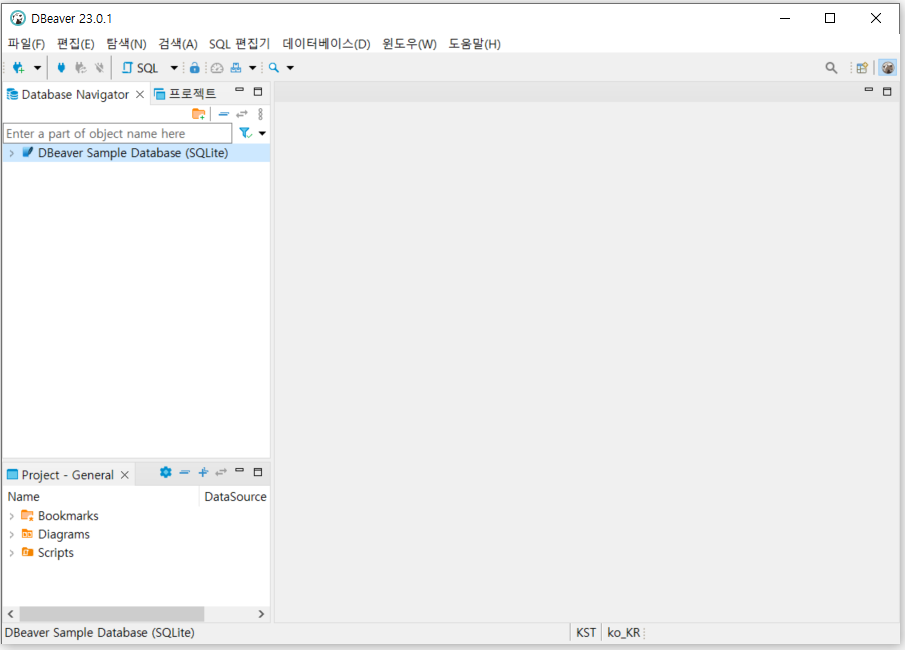This screenshot has width=905, height=650.
Task: Expand the DBeaver Sample Database node
Action: (x=12, y=153)
